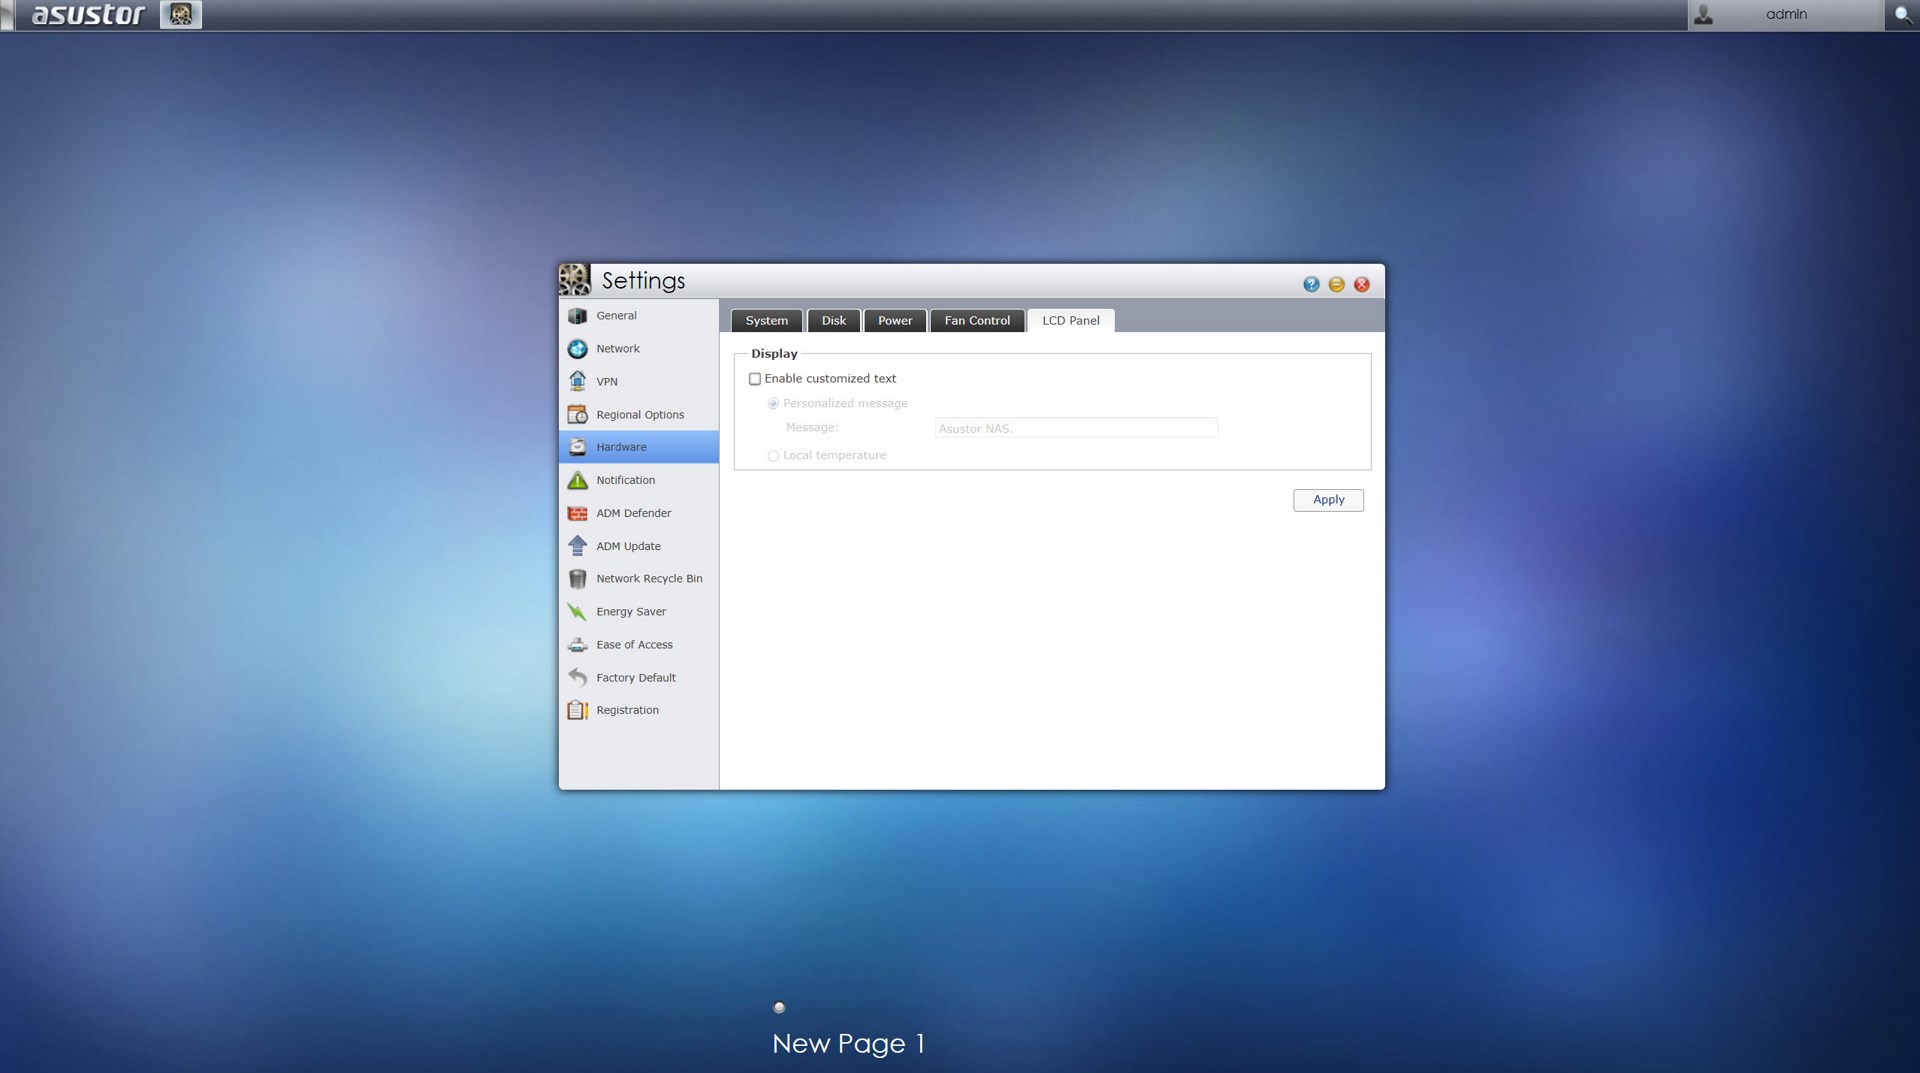The width and height of the screenshot is (1920, 1073).
Task: Open VPN settings text label
Action: [x=607, y=382]
